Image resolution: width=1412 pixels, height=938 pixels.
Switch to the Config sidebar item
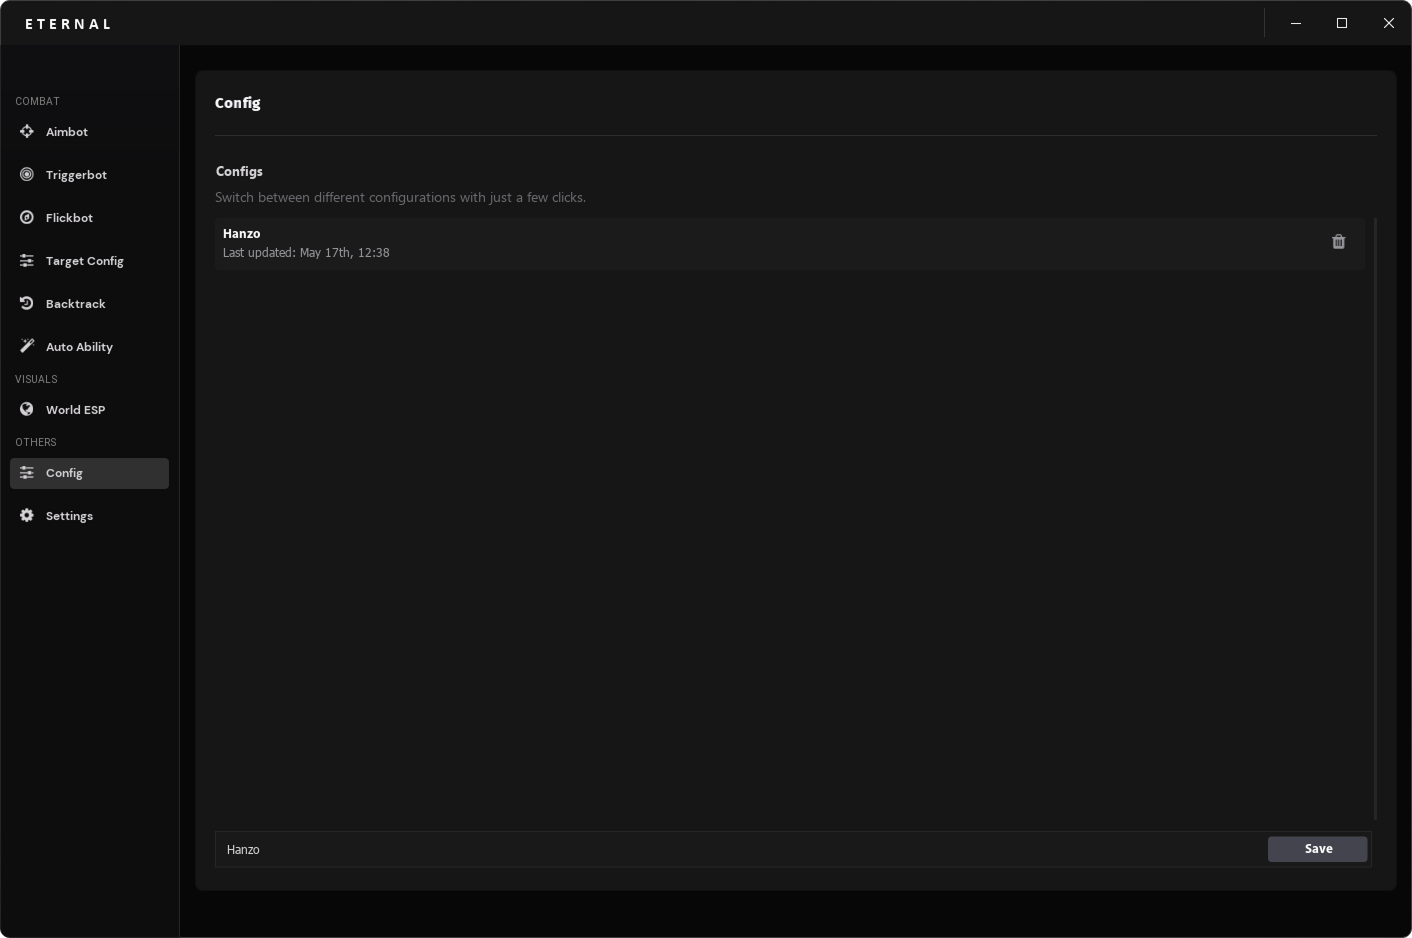point(89,473)
